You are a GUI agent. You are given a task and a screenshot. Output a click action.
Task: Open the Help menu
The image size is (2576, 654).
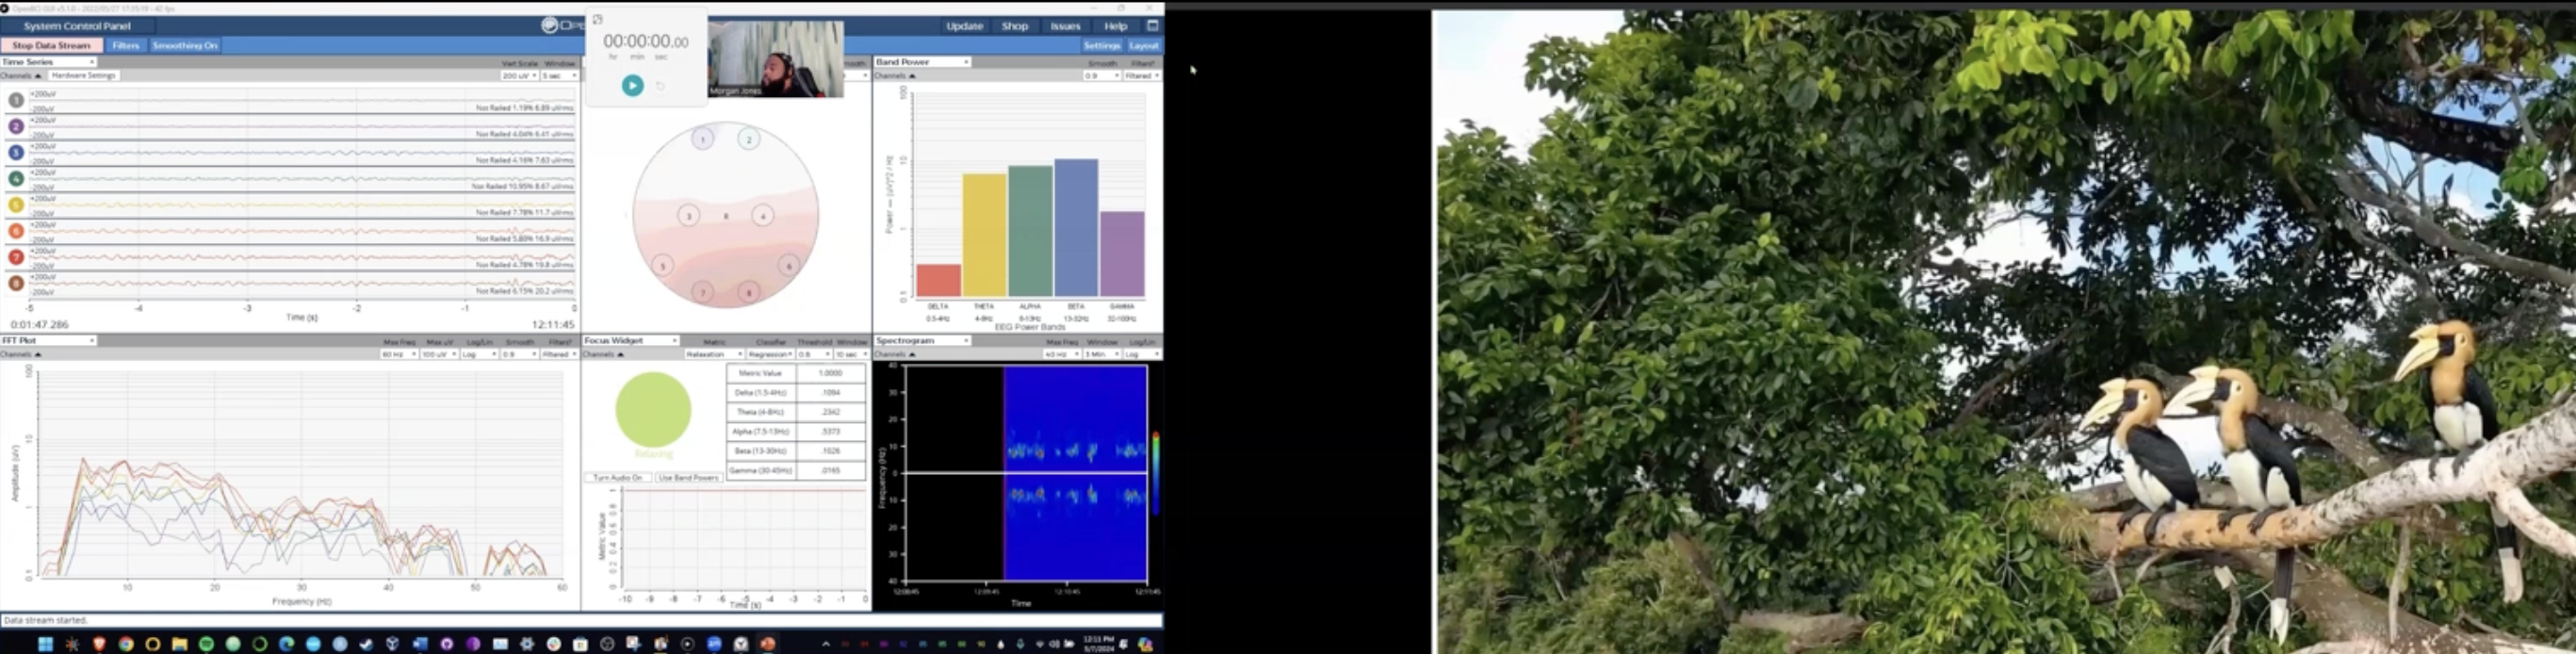1115,26
